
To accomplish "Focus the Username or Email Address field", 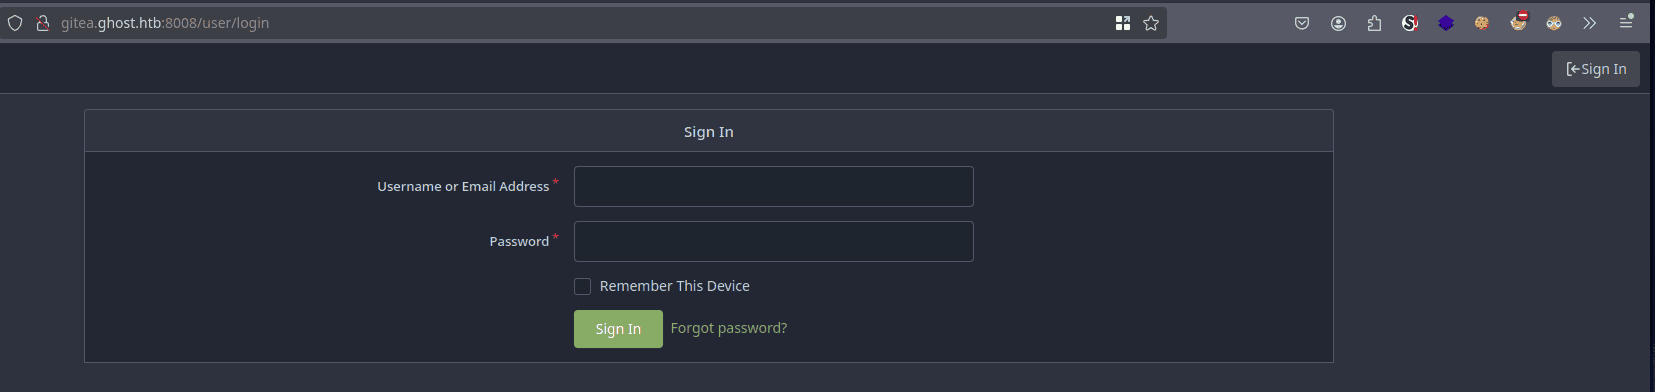I will 774,186.
